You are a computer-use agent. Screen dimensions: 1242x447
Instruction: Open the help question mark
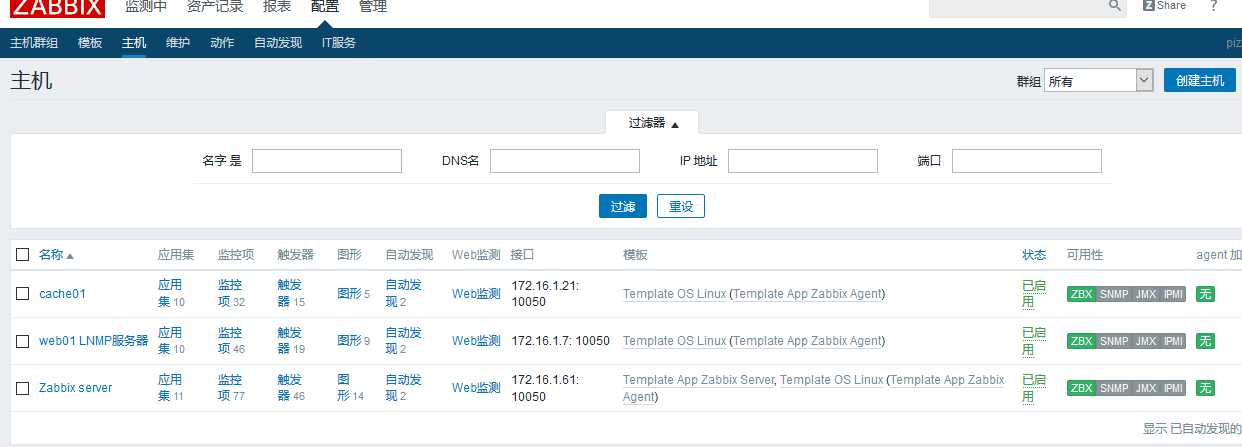[x=1213, y=6]
